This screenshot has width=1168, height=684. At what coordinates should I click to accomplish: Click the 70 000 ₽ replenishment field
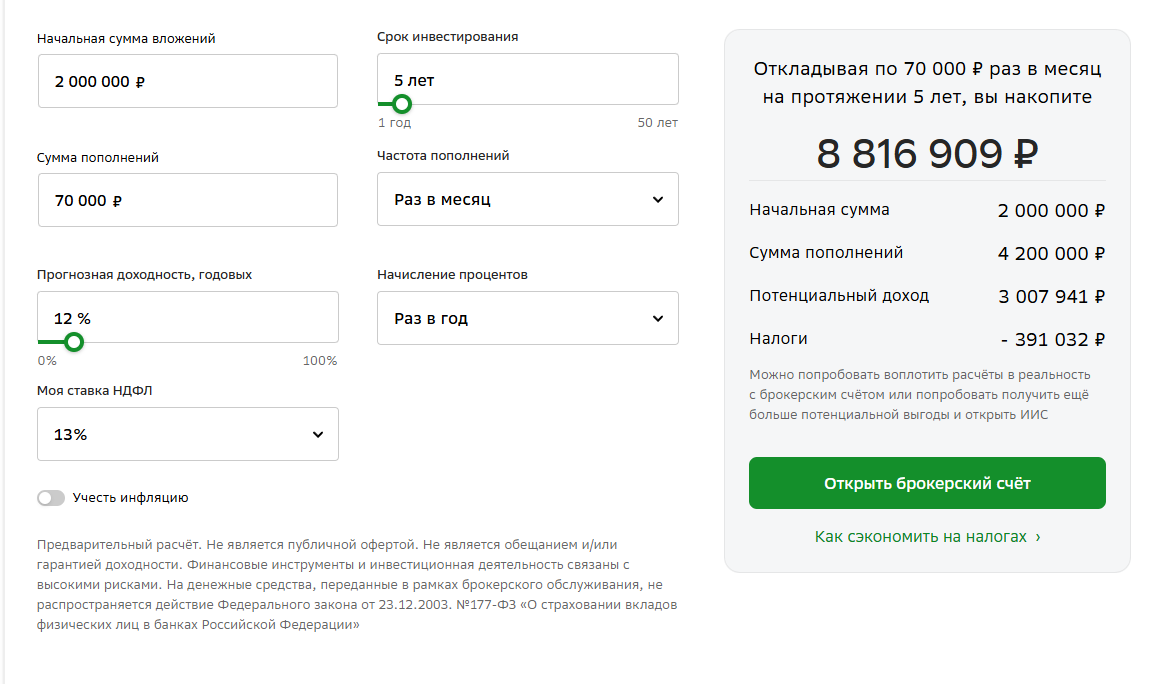(x=188, y=200)
